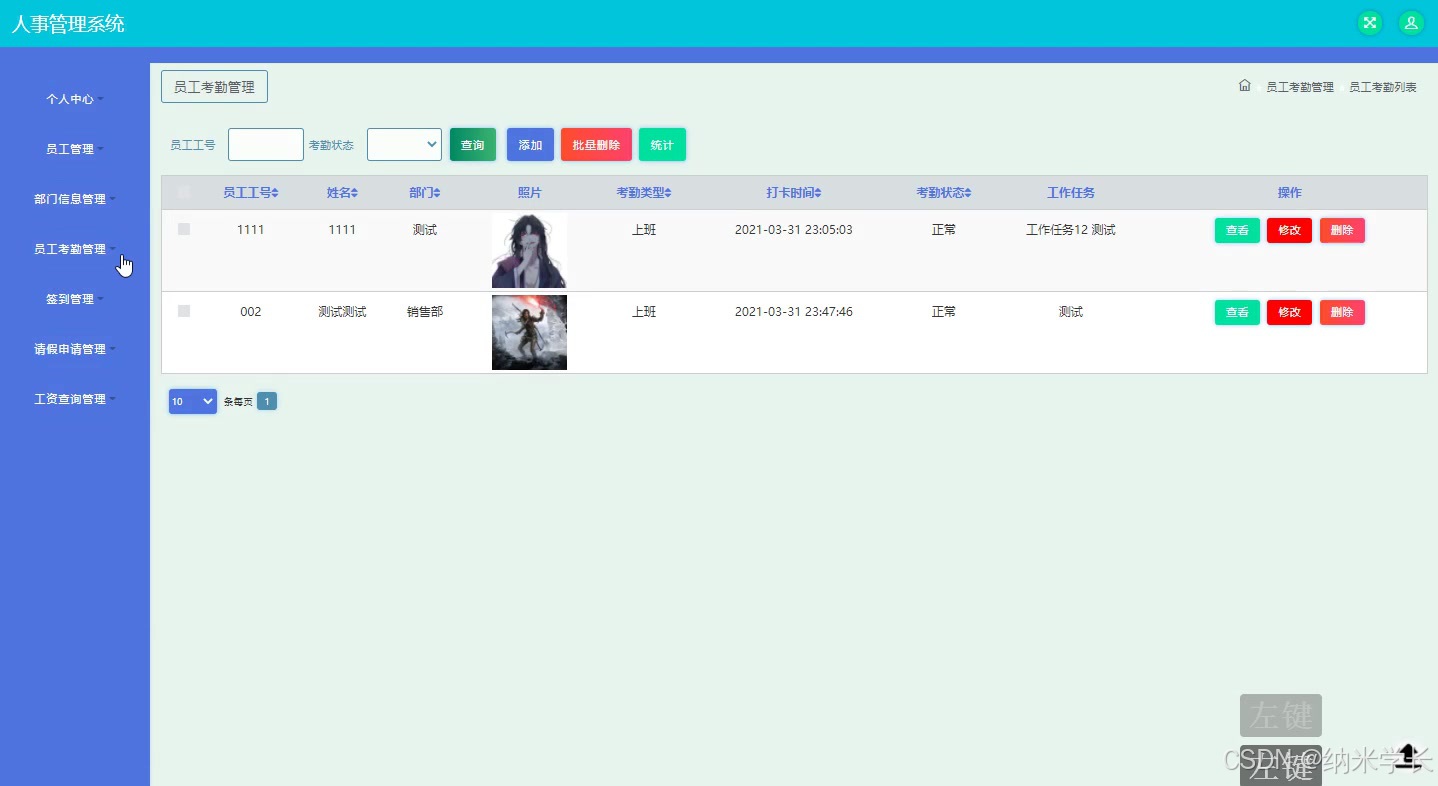
Task: Expand 个人中心 sidebar menu
Action: pyautogui.click(x=74, y=99)
